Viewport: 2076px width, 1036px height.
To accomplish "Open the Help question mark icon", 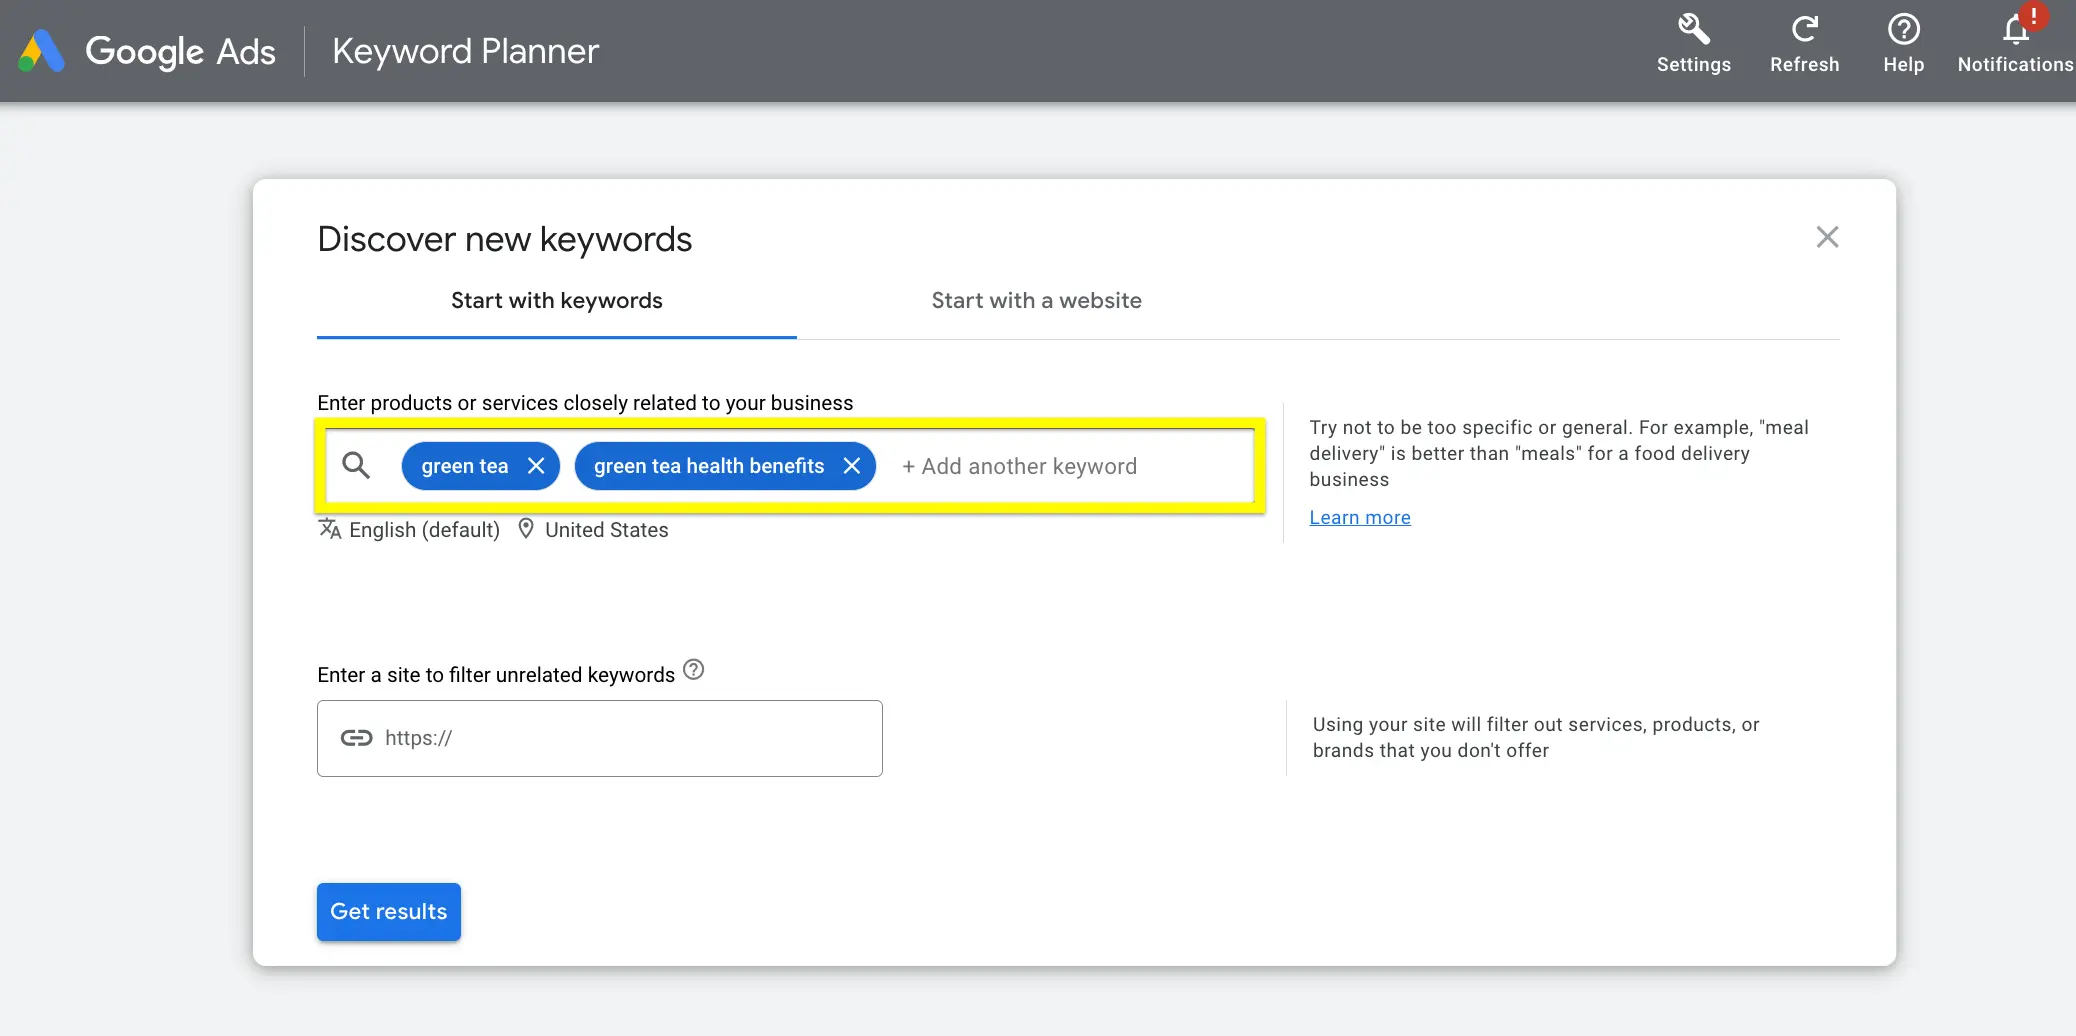I will (x=1903, y=30).
